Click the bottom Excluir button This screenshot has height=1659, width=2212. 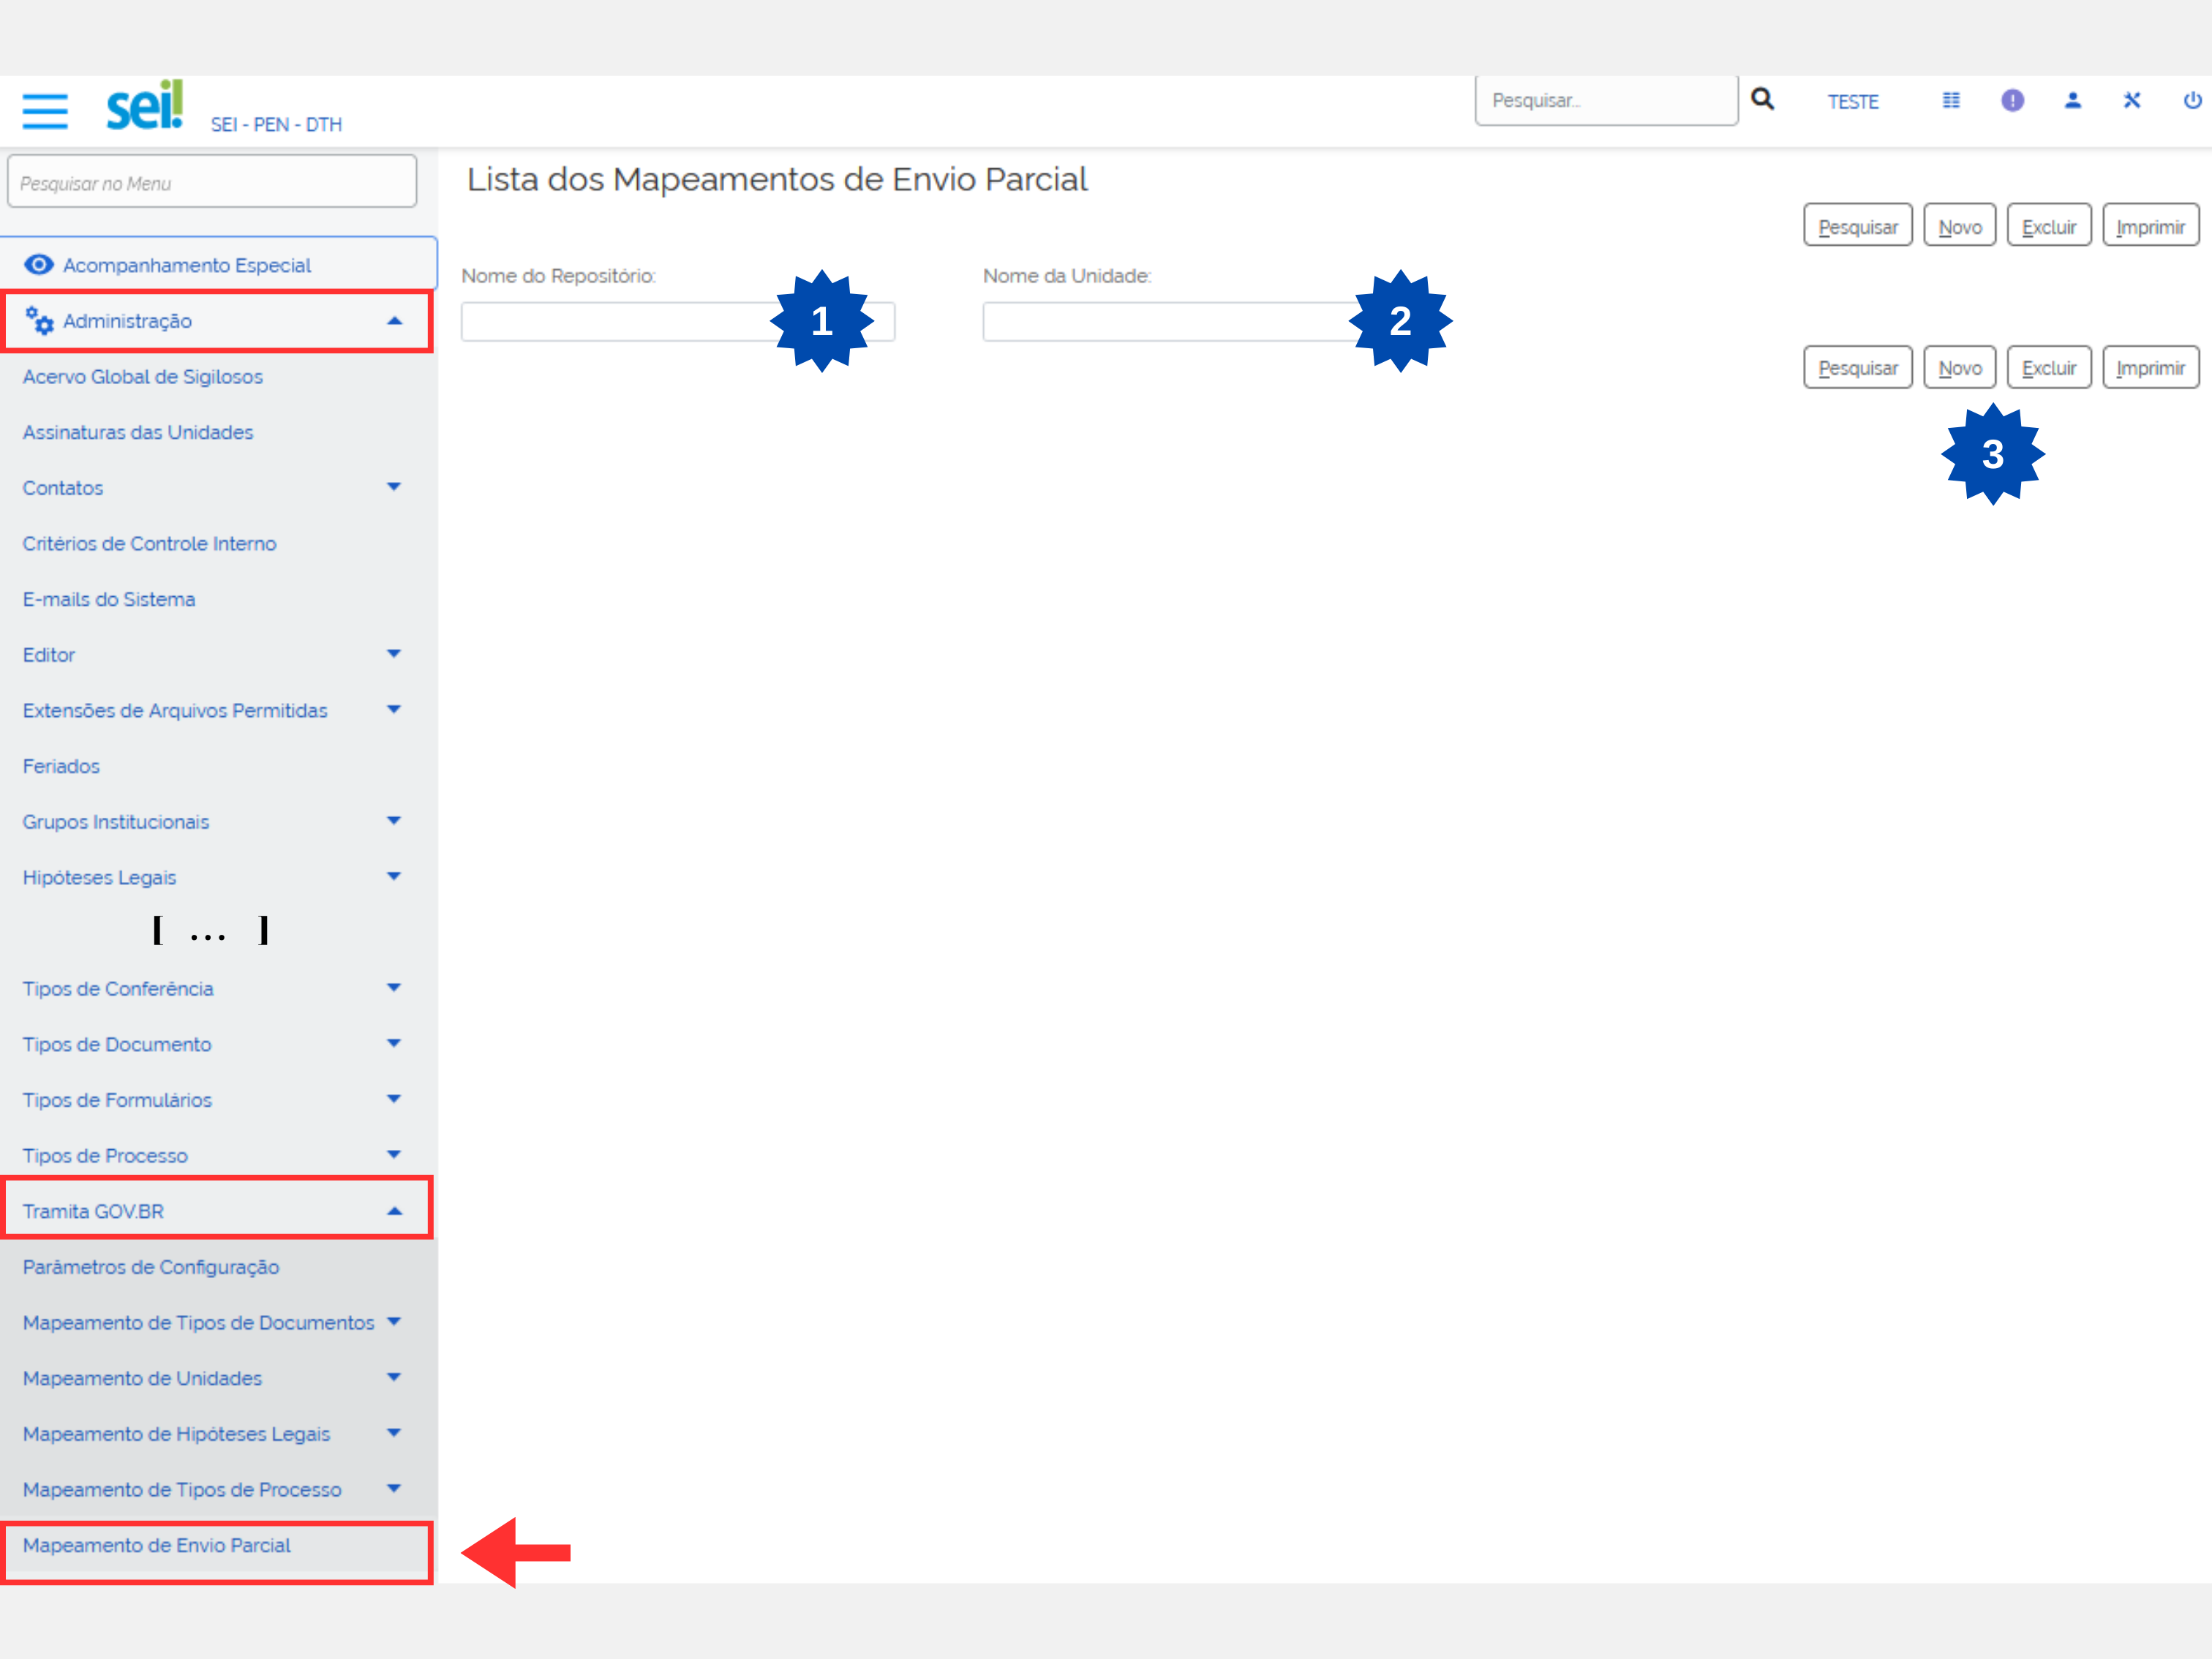click(2048, 368)
